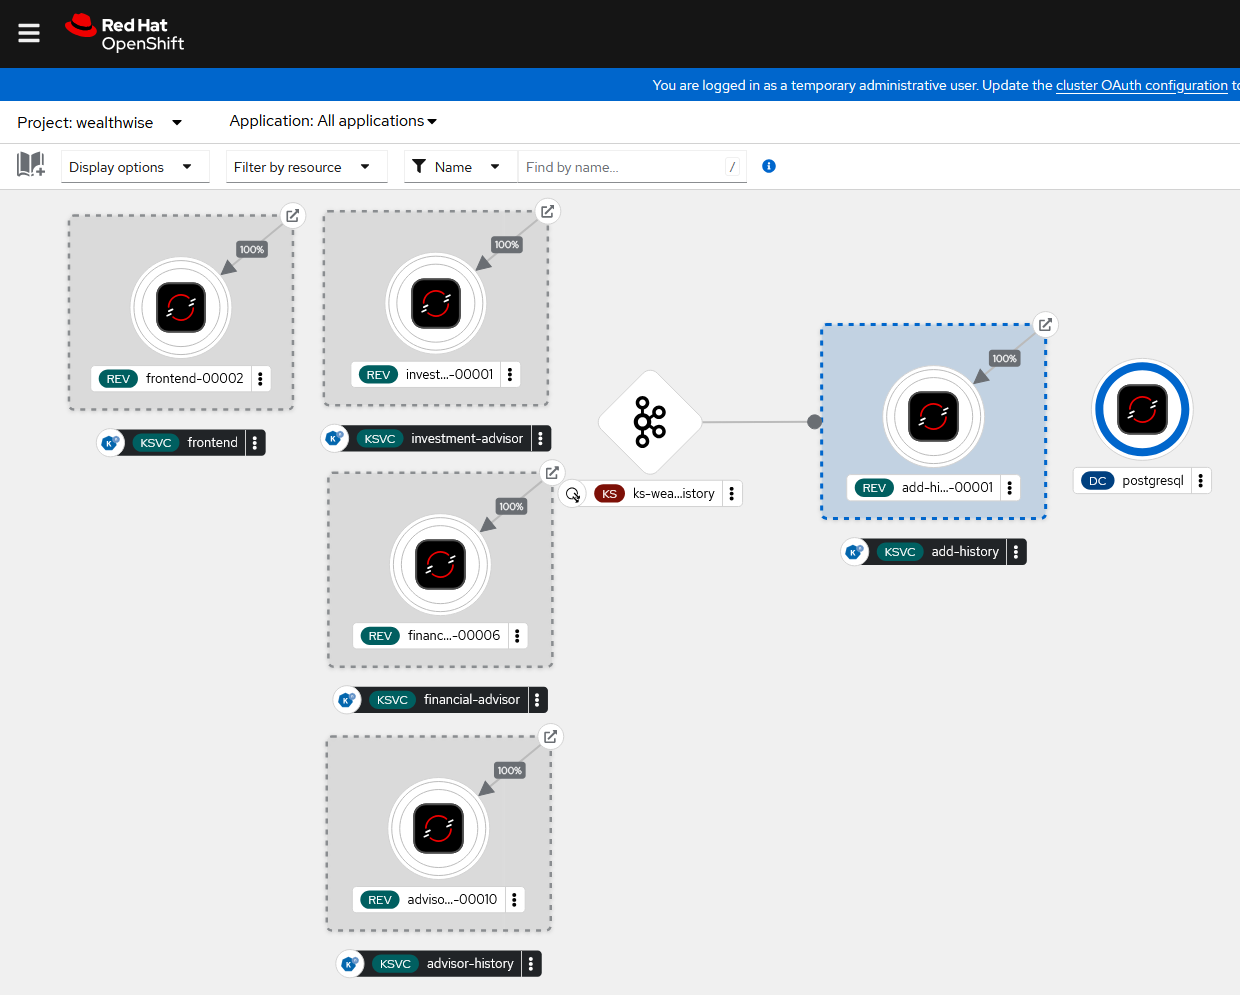Viewport: 1240px width, 995px height.
Task: Focus the Find by name search field
Action: pos(622,167)
